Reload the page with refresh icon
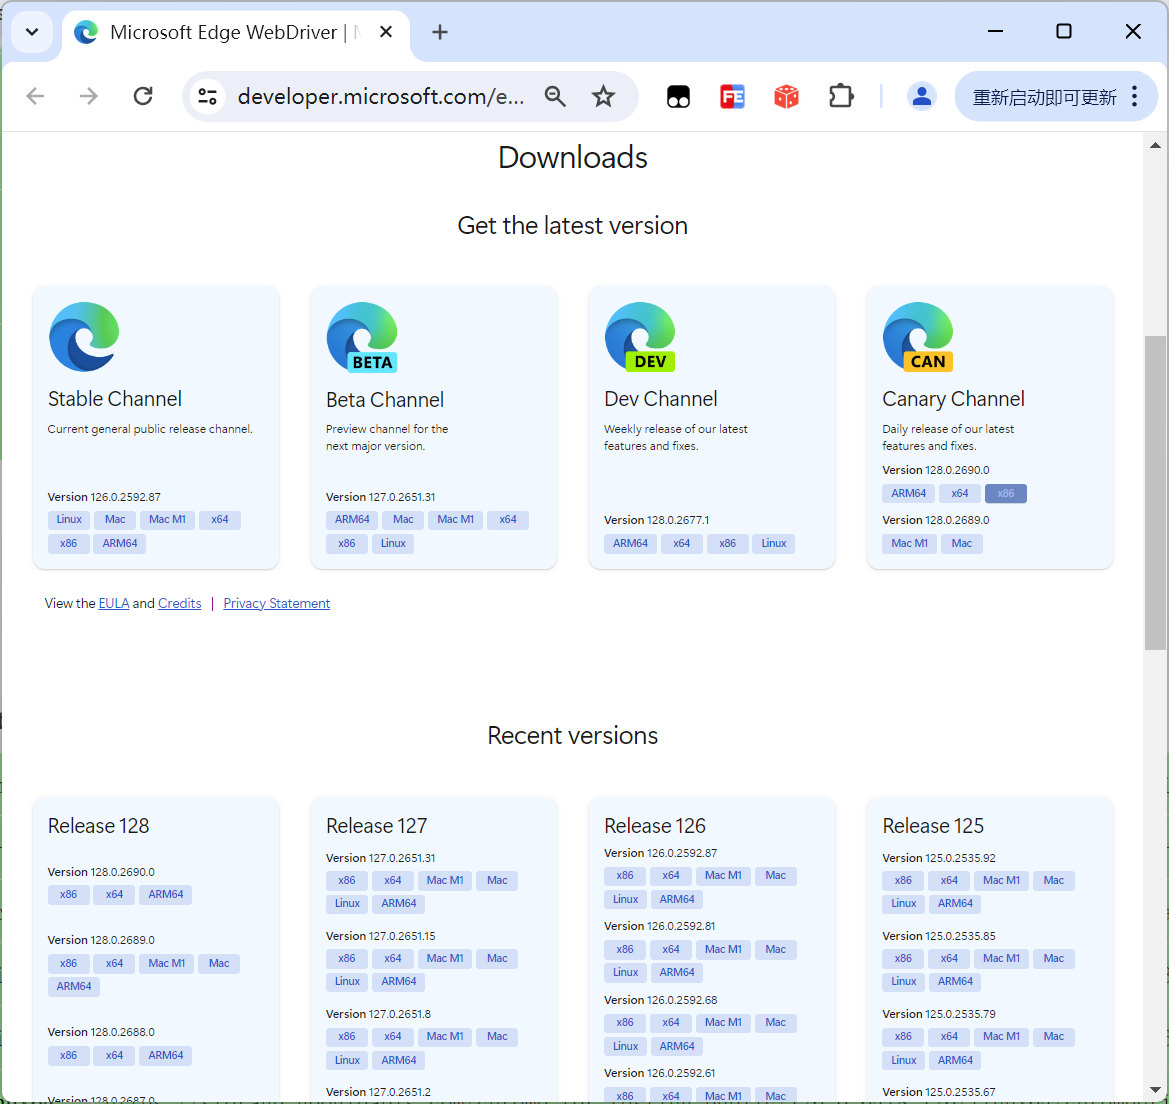 point(143,96)
